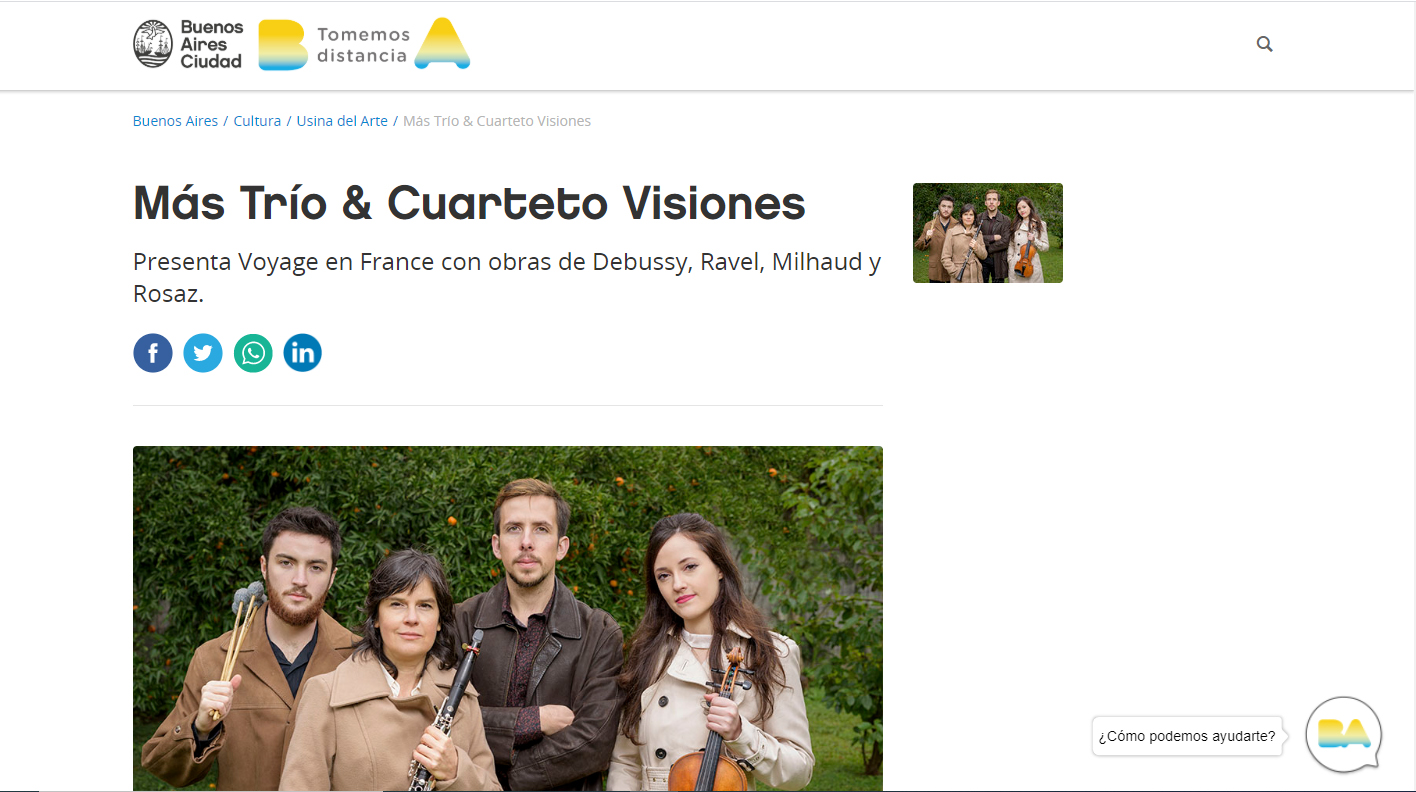Share the page on LinkedIn
This screenshot has height=792, width=1416.
[303, 353]
